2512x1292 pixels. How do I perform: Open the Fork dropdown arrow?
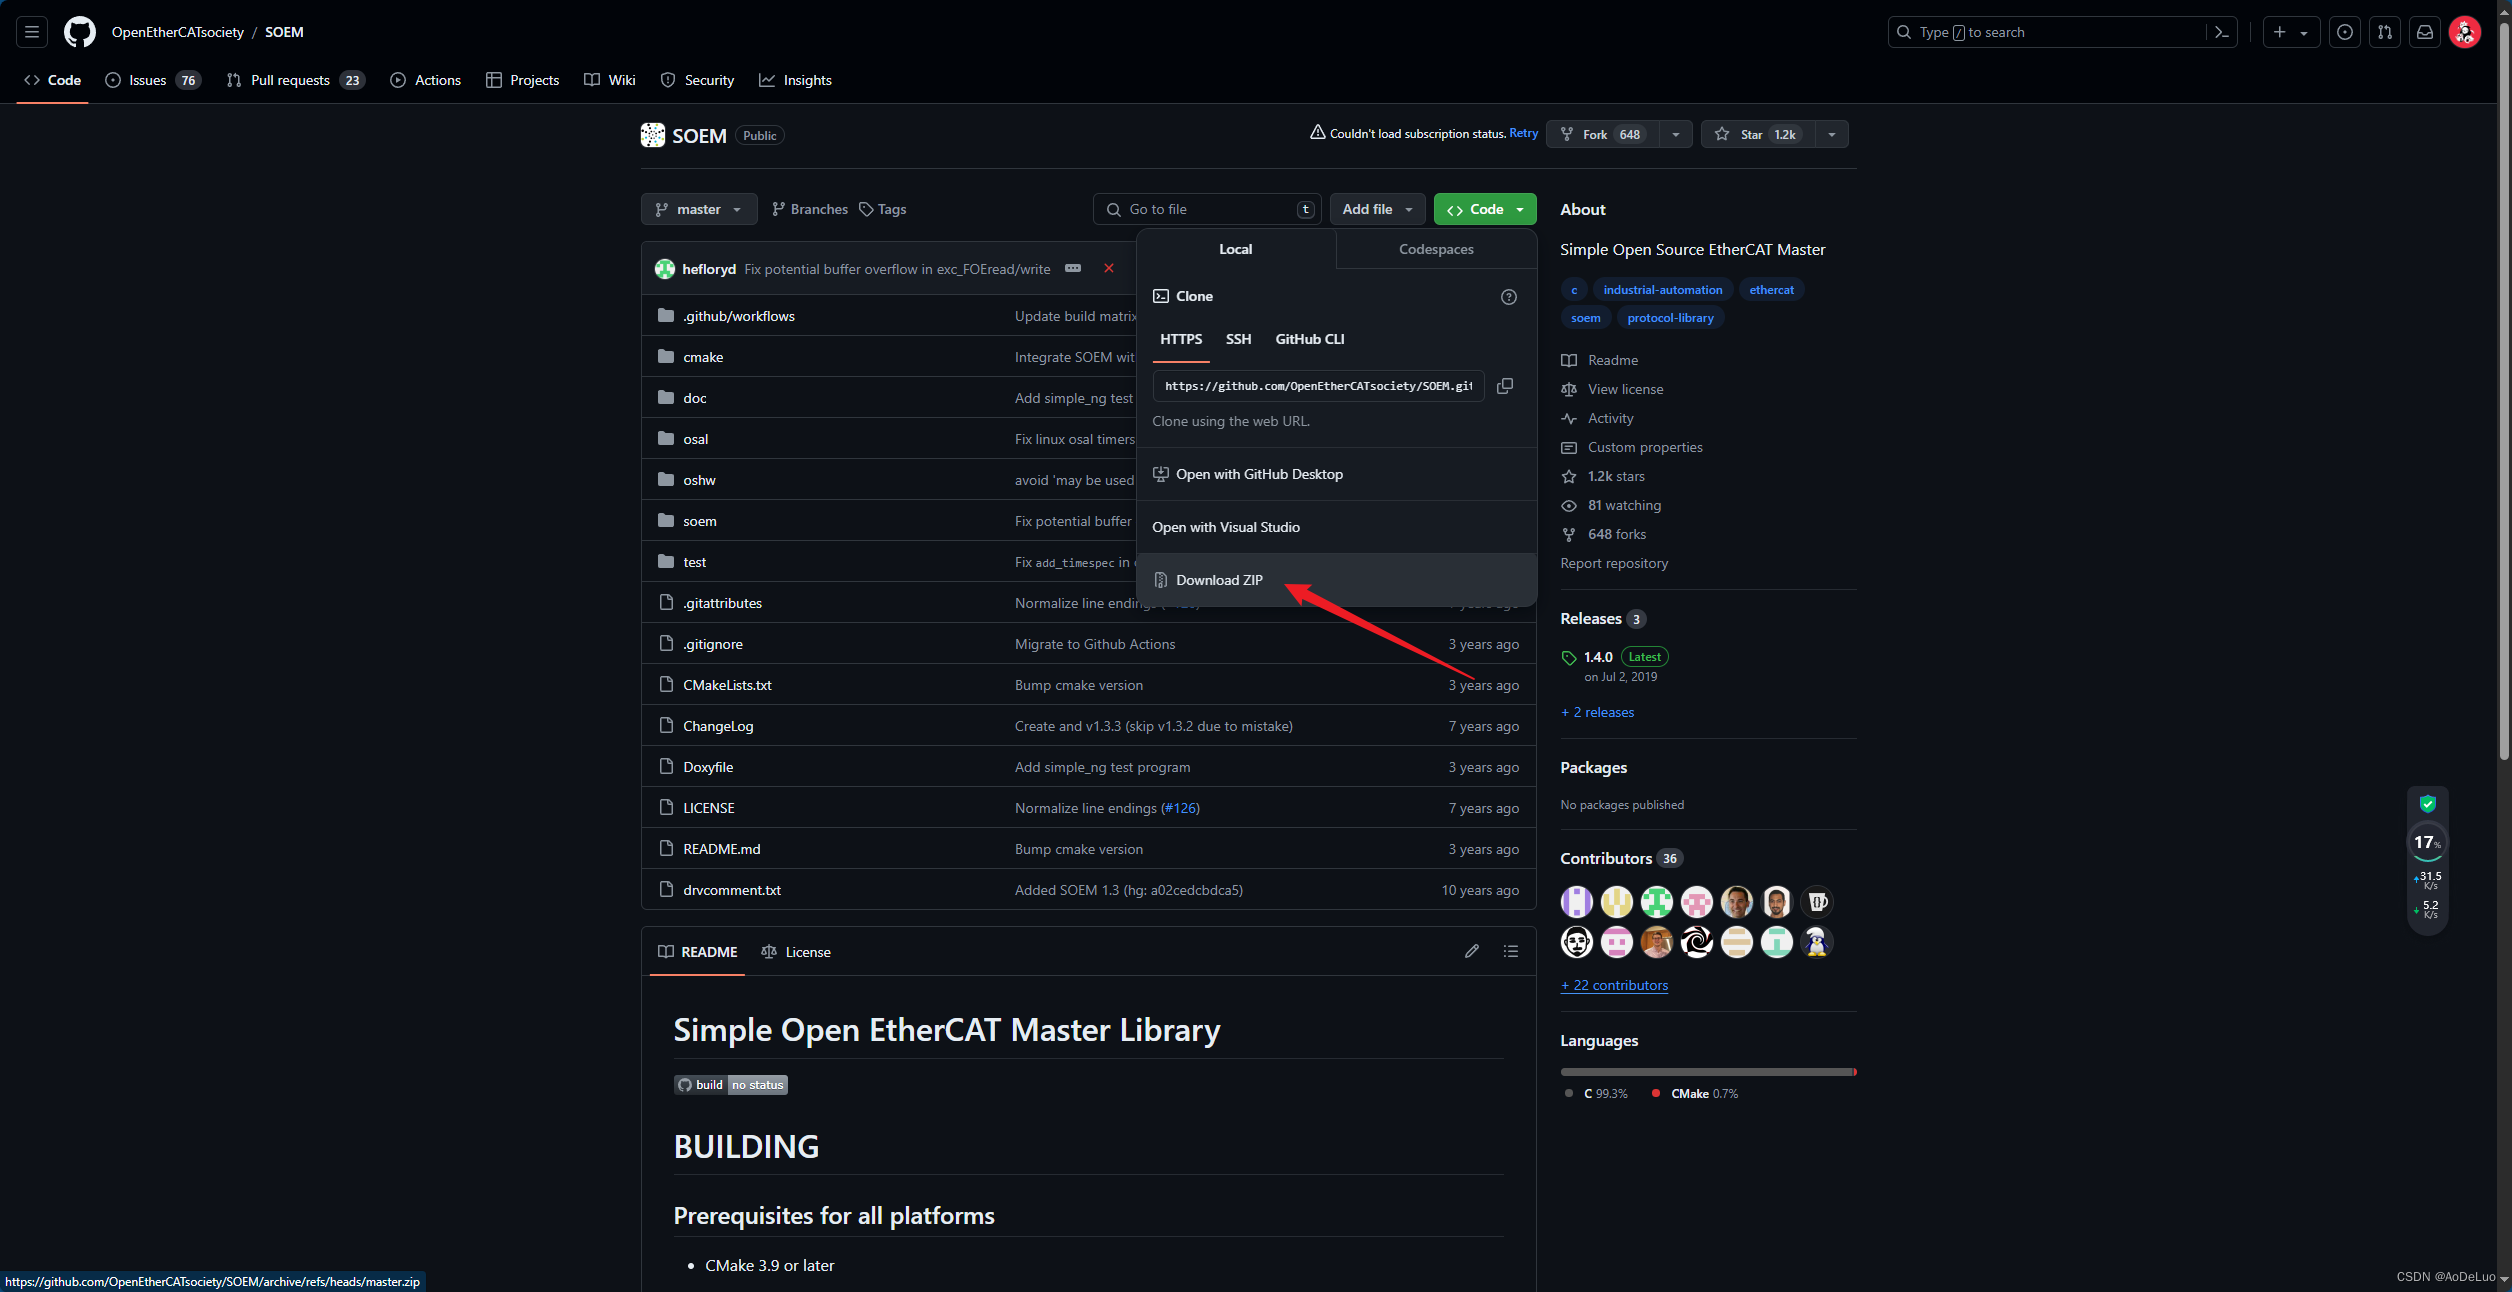[x=1676, y=134]
